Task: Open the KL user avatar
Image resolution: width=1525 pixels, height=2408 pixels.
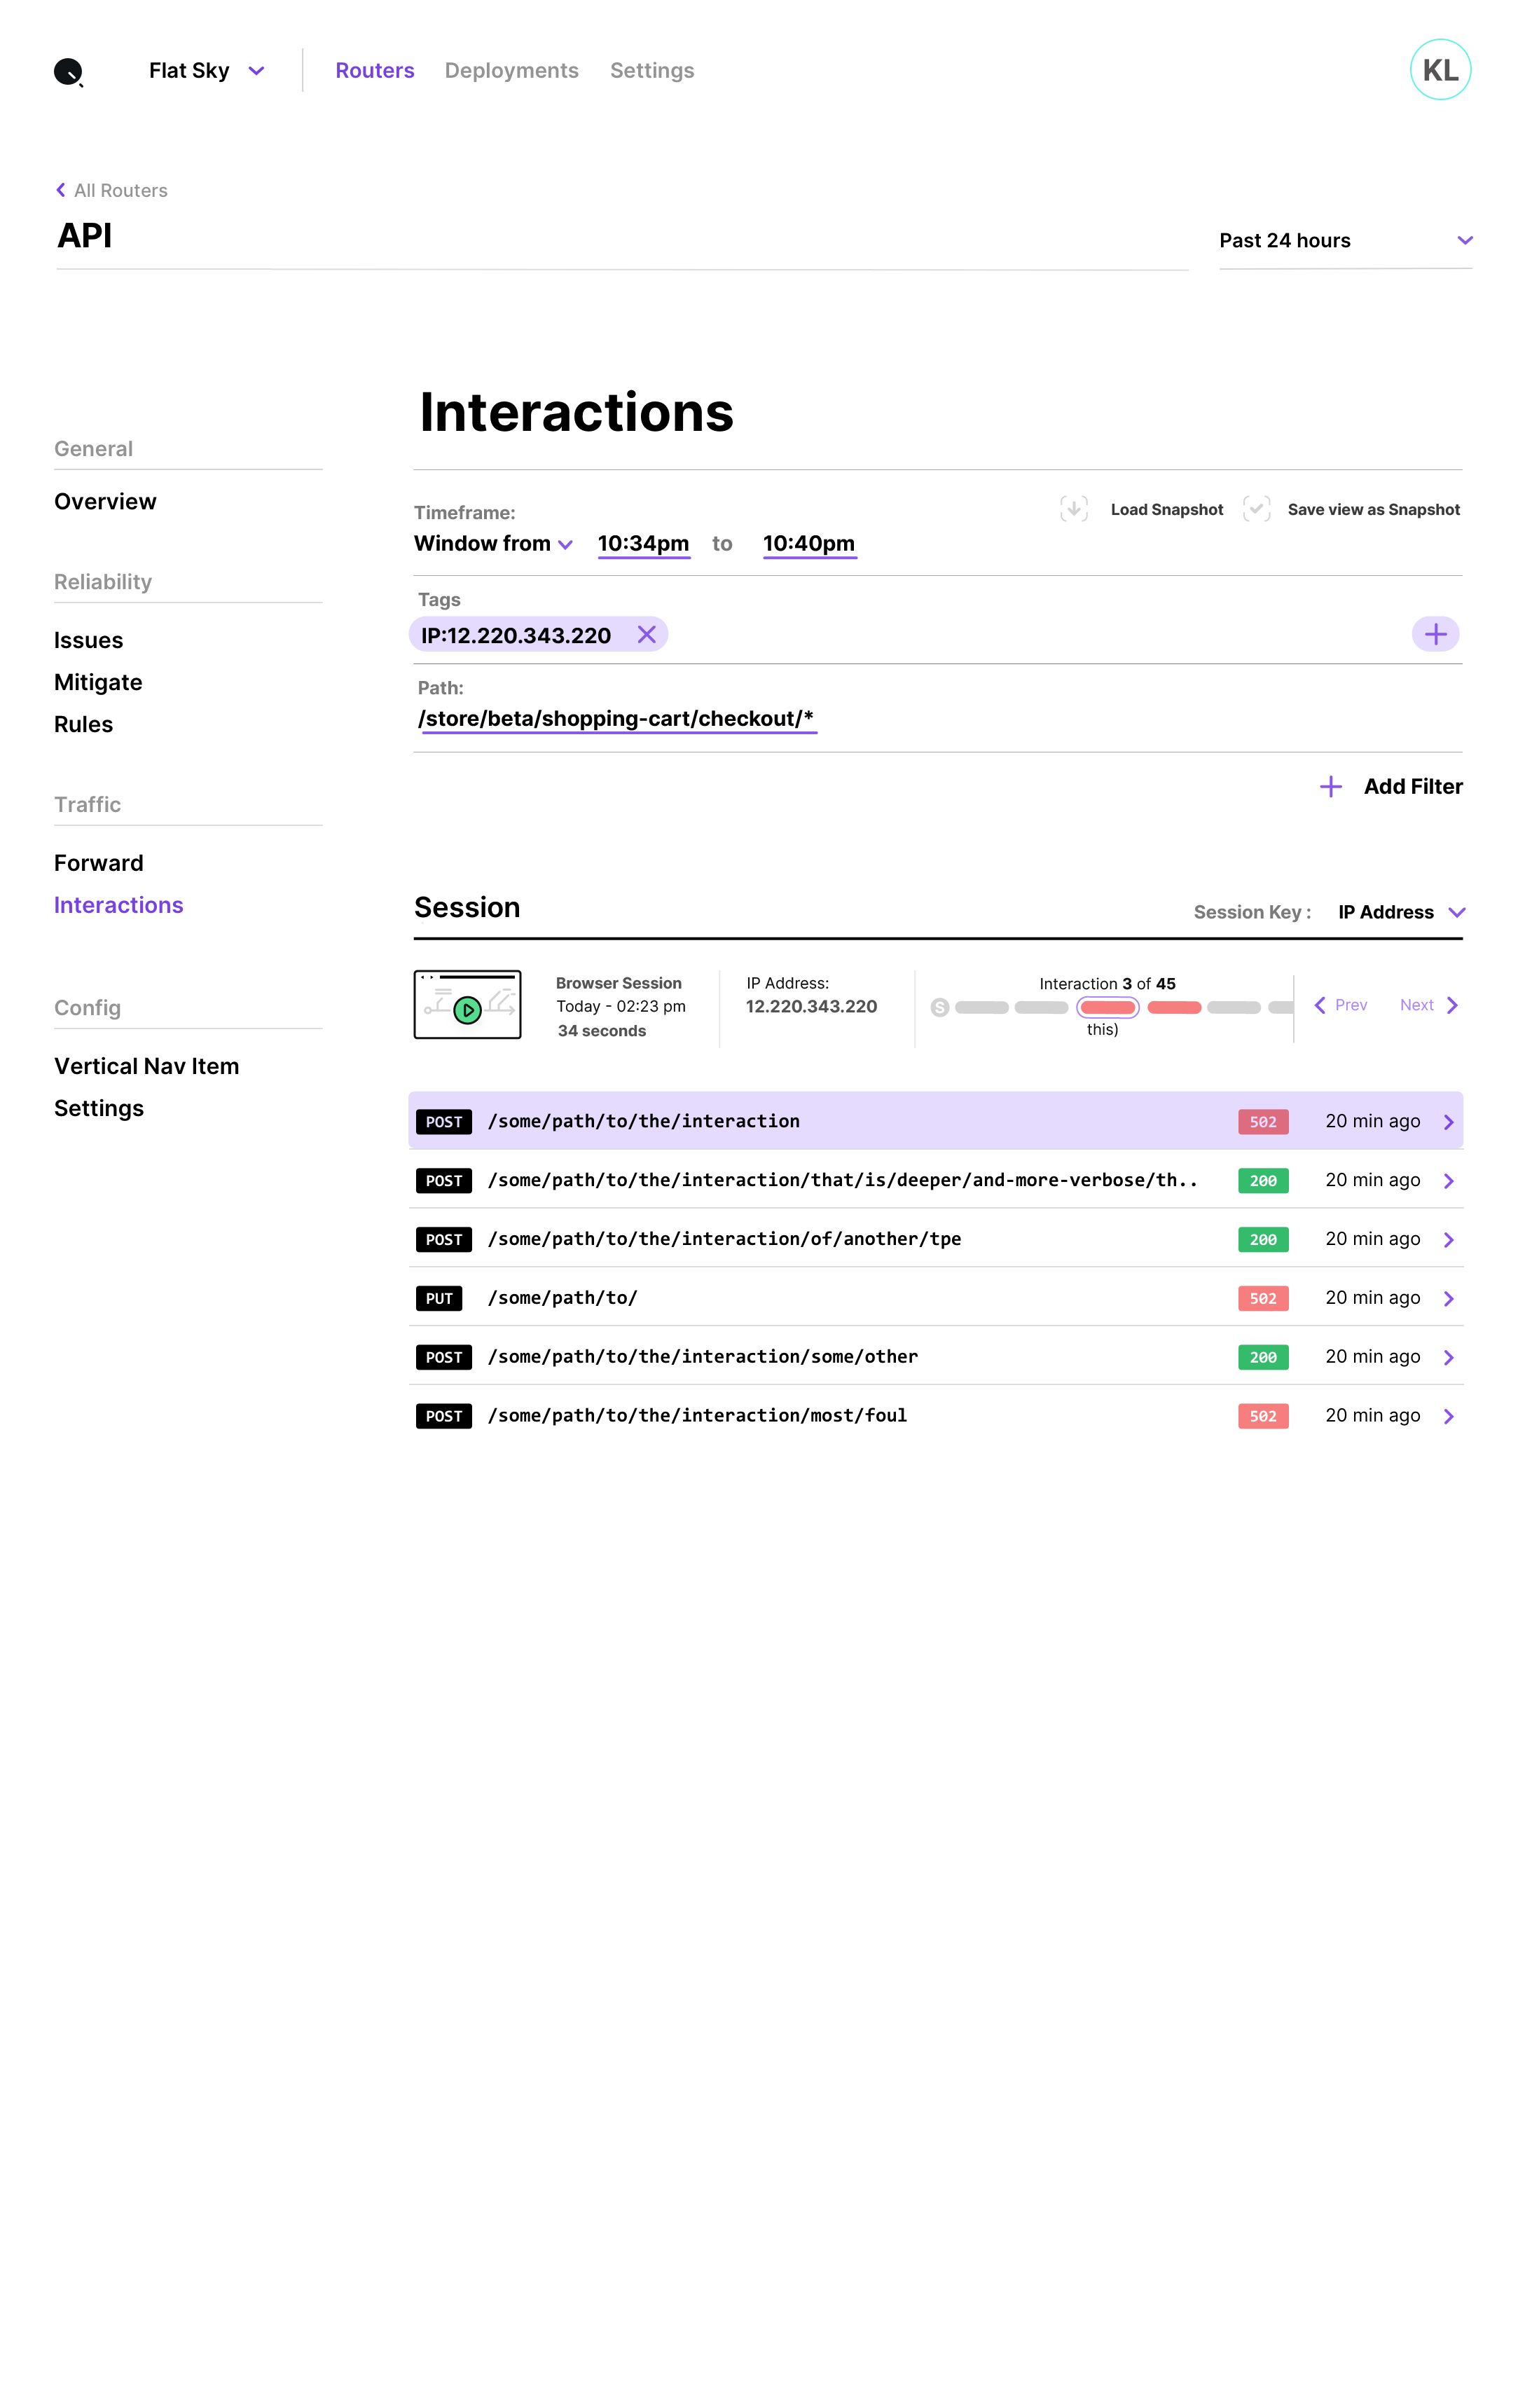Action: (1439, 70)
